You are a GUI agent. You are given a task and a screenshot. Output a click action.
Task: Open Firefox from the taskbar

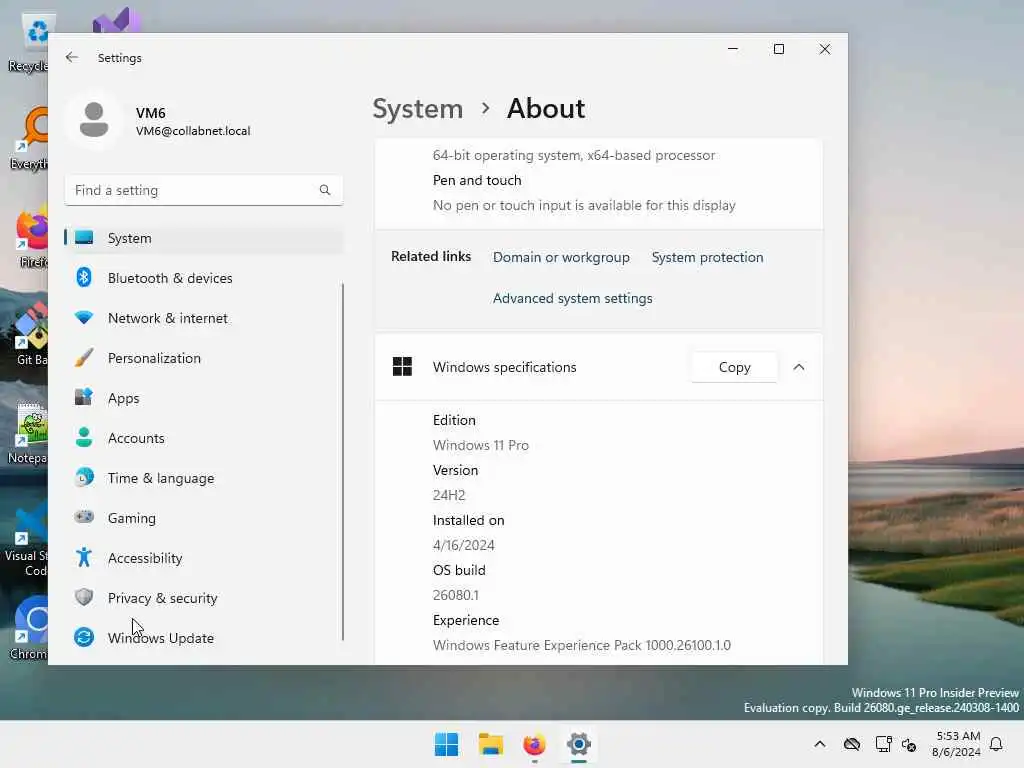[x=534, y=744]
